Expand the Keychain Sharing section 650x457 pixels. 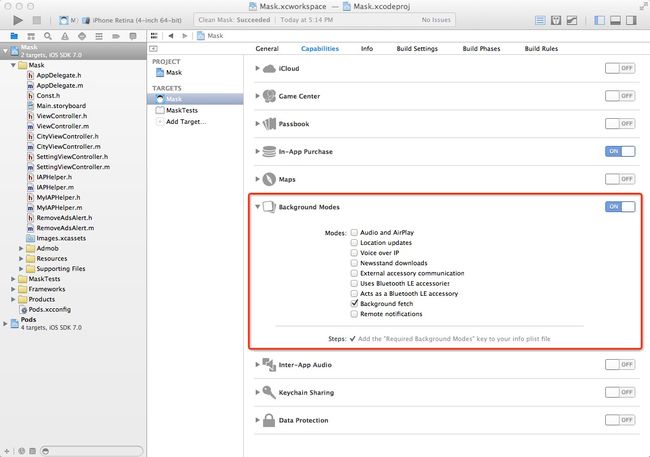(x=257, y=392)
